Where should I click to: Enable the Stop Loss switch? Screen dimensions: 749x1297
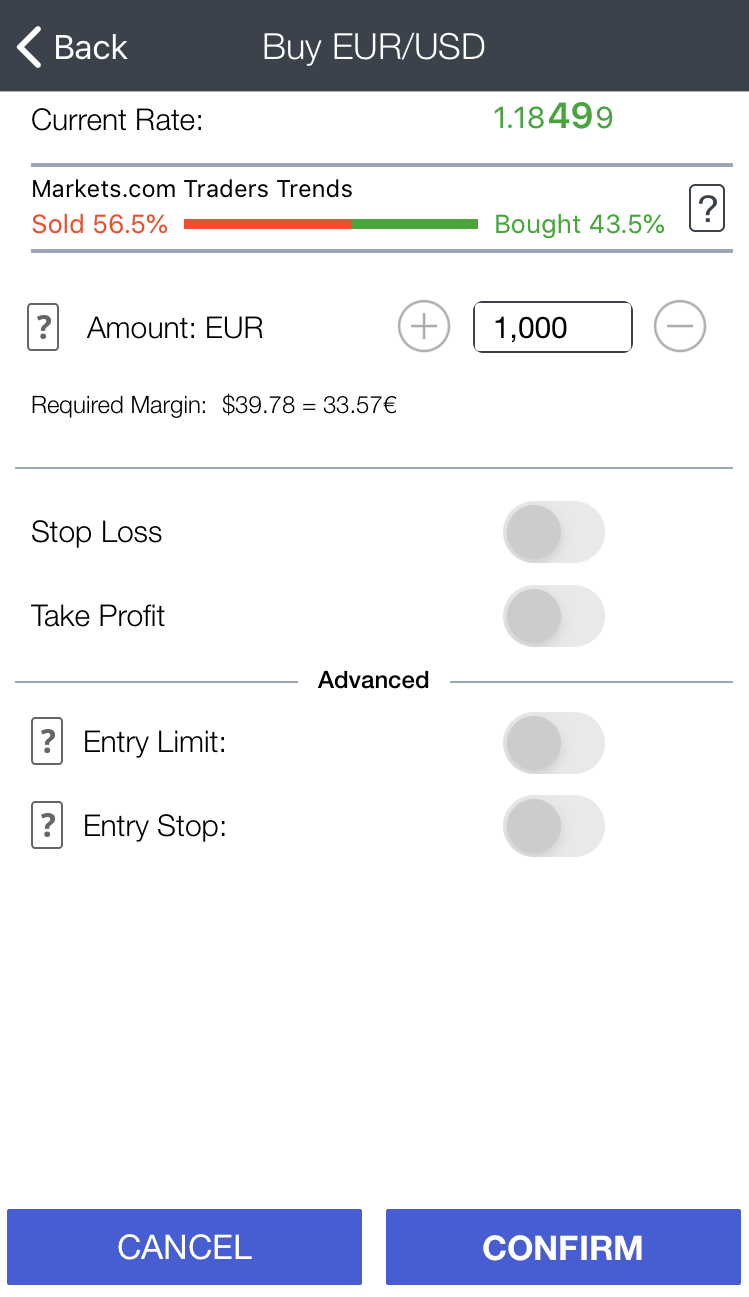554,532
